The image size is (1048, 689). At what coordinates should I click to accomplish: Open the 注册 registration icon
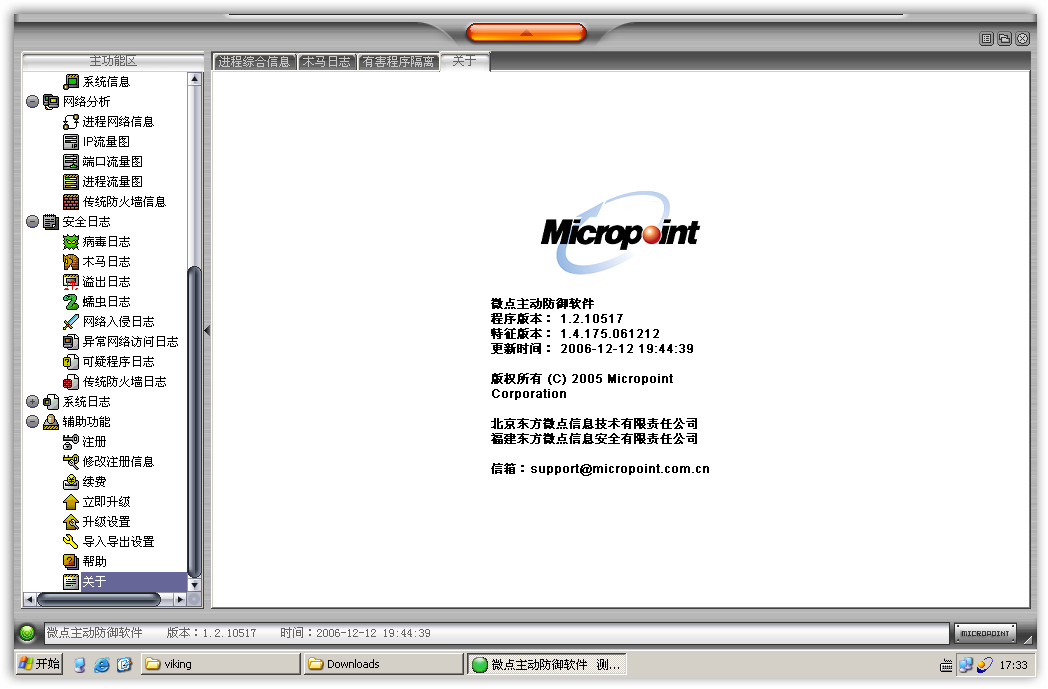click(x=71, y=442)
